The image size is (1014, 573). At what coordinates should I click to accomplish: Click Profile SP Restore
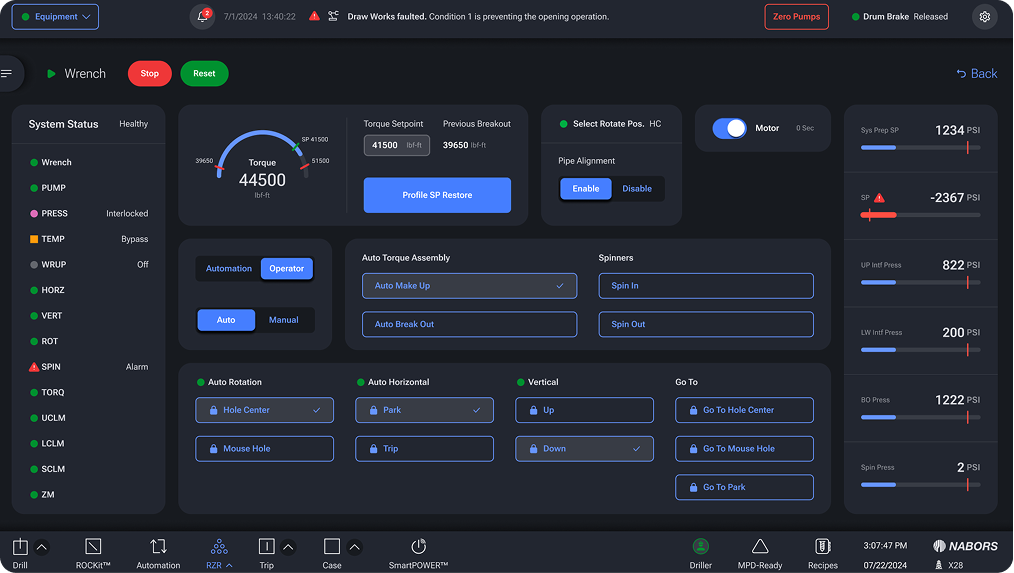437,195
